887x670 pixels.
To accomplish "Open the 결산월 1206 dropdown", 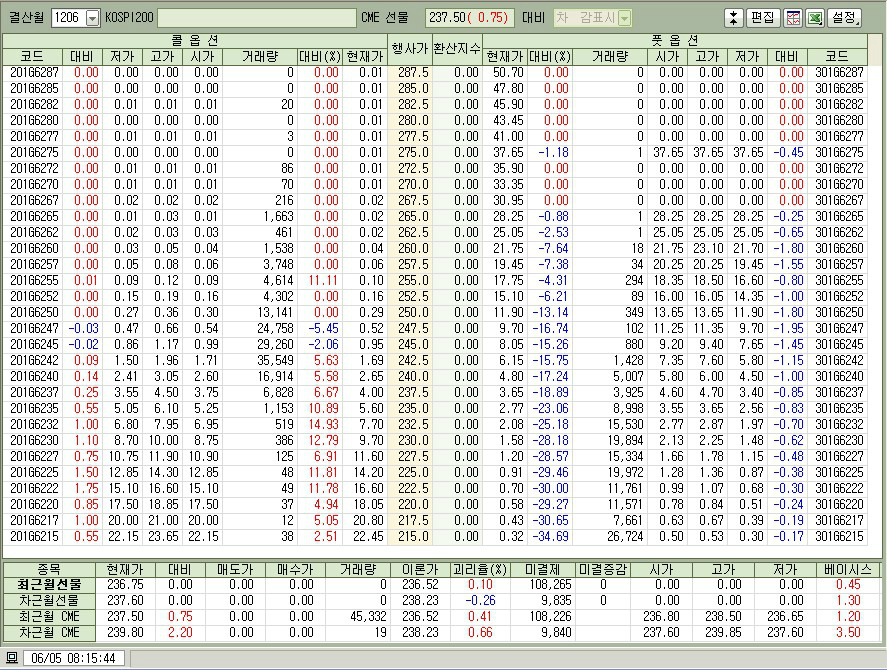I will (93, 18).
